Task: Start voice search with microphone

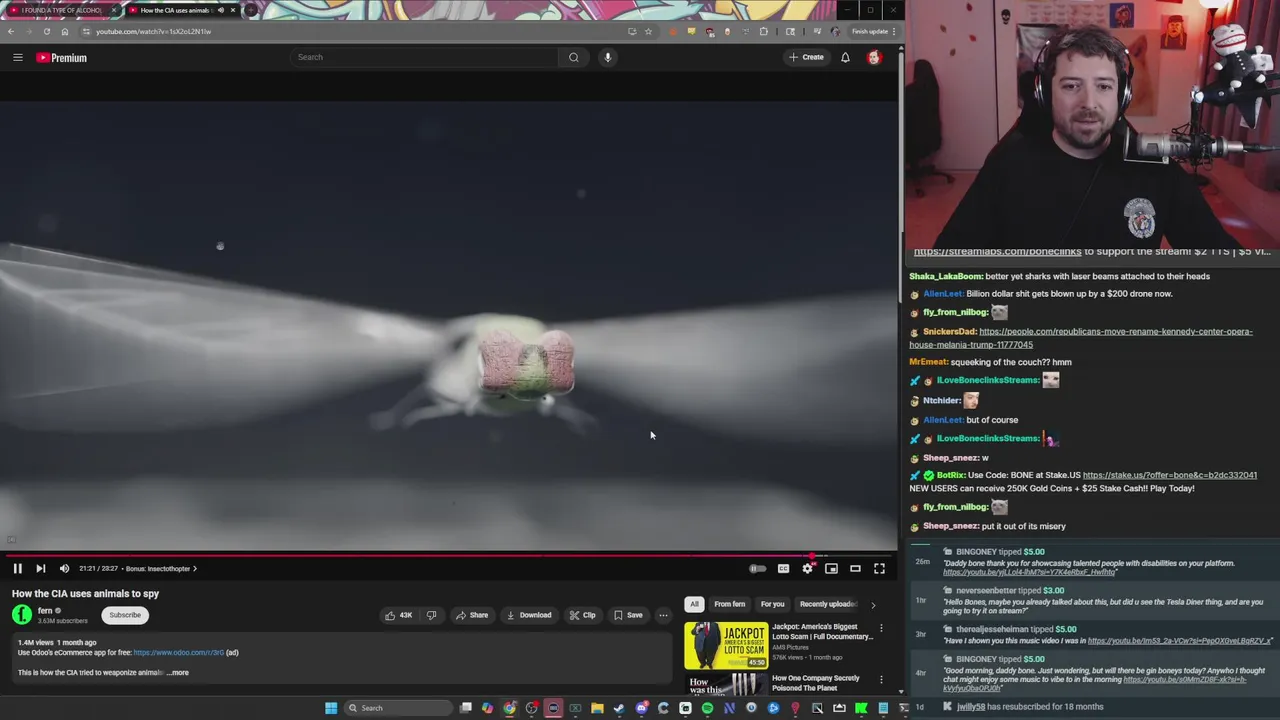Action: pos(607,57)
